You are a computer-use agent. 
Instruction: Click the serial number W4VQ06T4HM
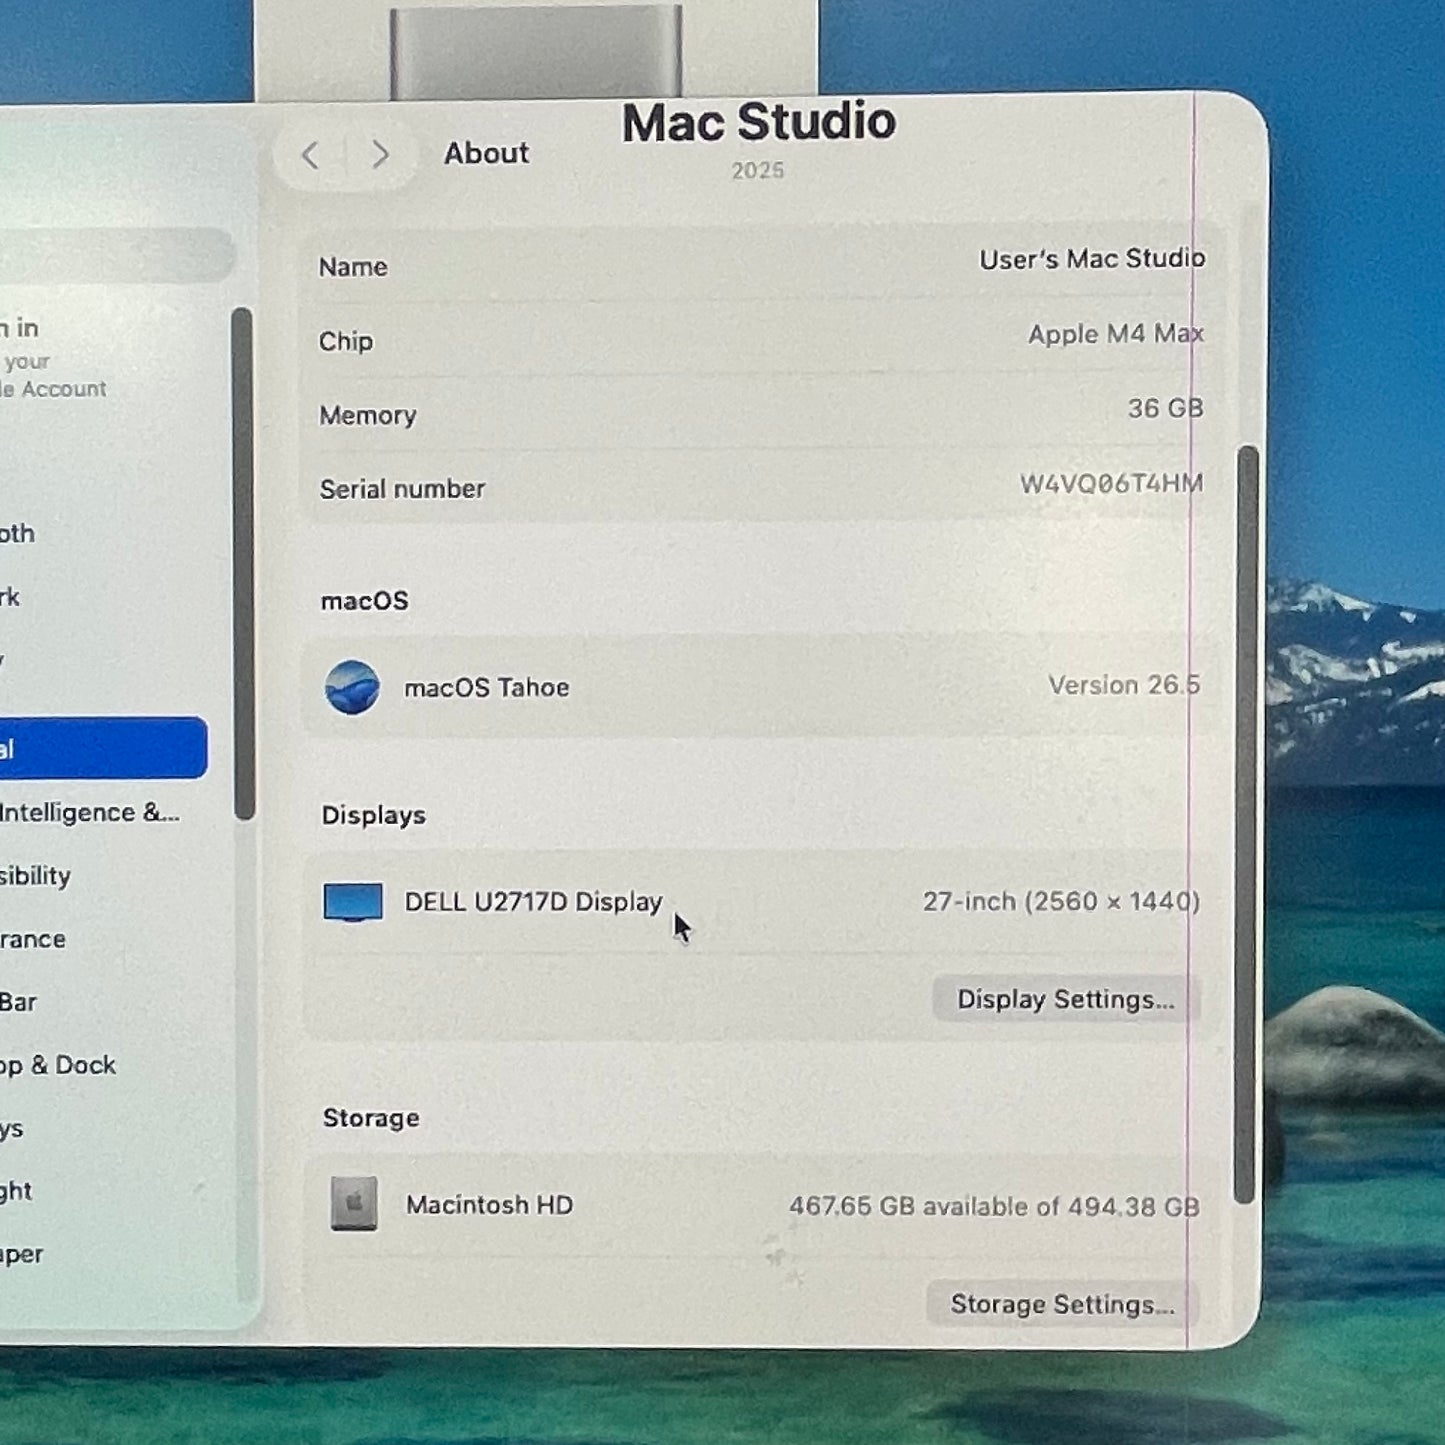pyautogui.click(x=1111, y=483)
